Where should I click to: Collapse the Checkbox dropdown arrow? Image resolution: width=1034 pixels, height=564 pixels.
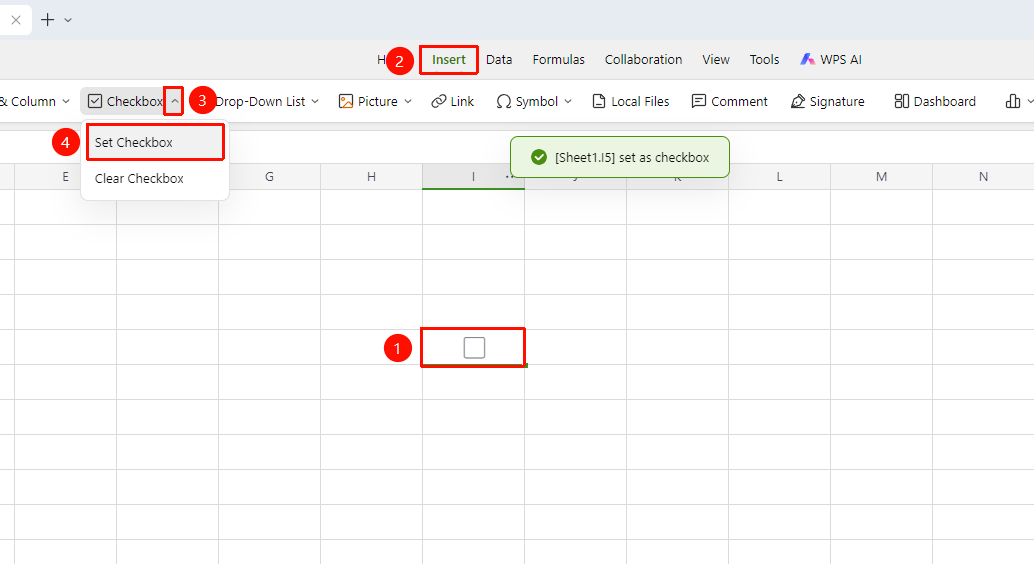click(x=174, y=102)
